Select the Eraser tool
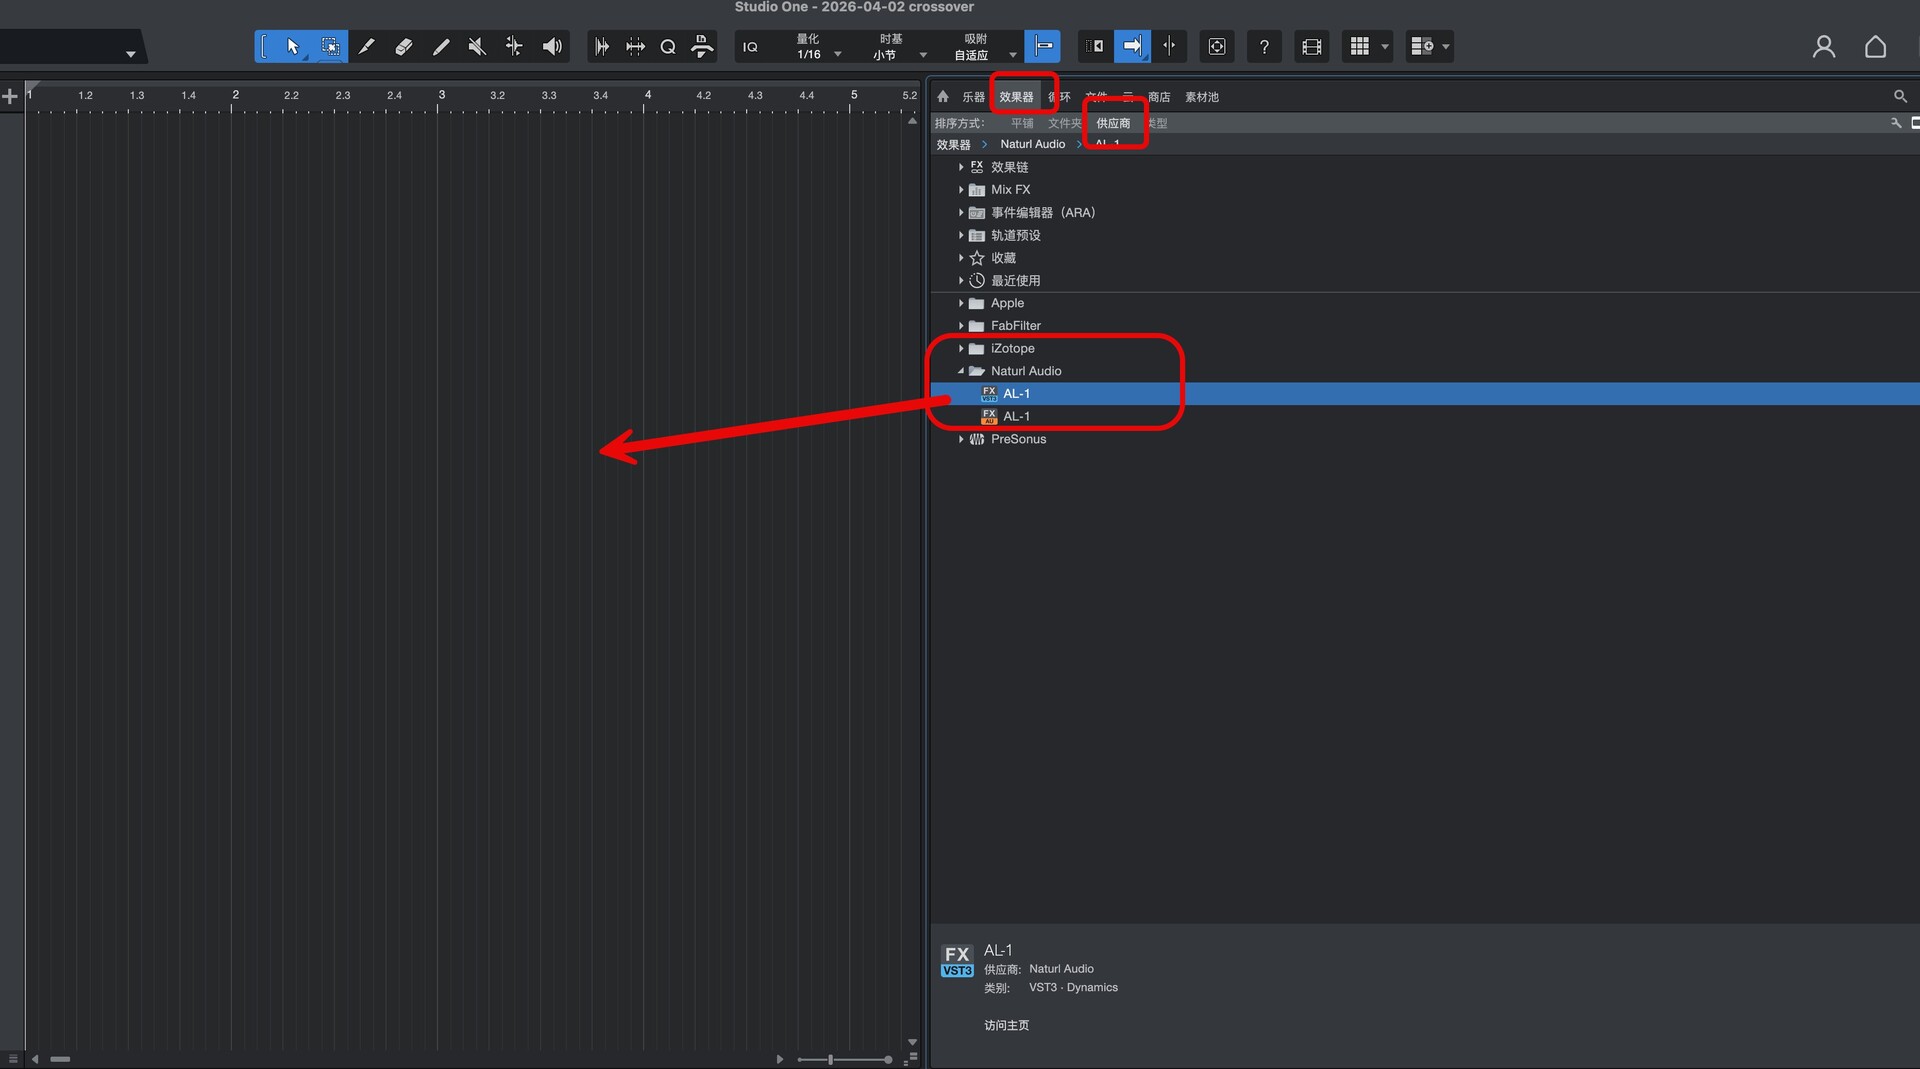The height and width of the screenshot is (1069, 1920). point(403,47)
